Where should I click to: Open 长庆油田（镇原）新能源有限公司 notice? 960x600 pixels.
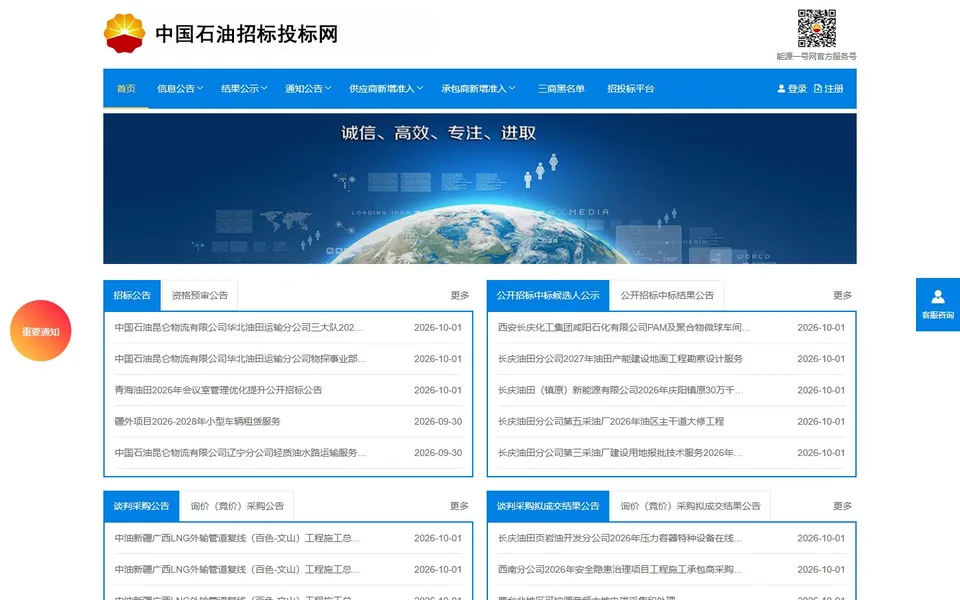point(620,390)
